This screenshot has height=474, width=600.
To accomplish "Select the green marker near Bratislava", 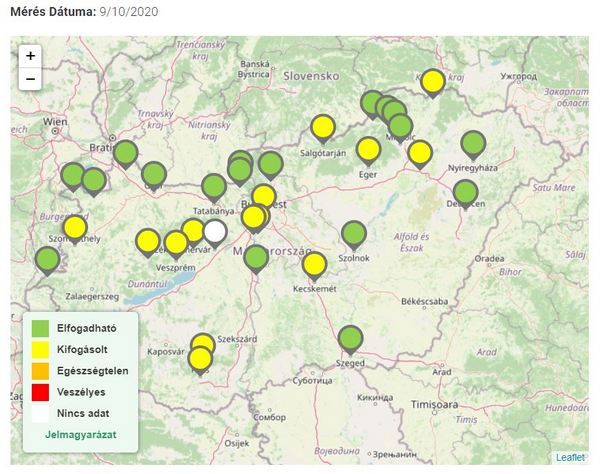I will click(x=125, y=153).
